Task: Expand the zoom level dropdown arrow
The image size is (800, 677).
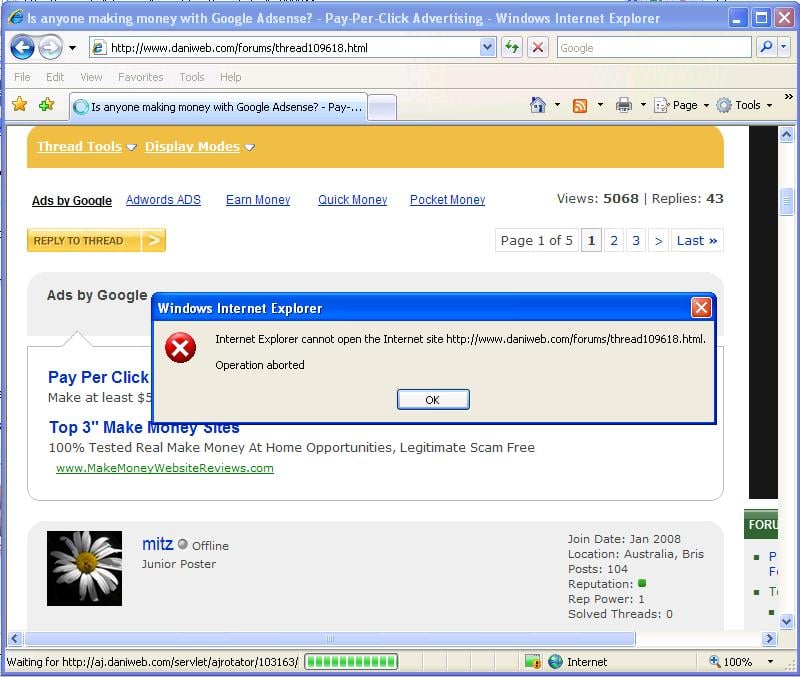Action: 770,662
